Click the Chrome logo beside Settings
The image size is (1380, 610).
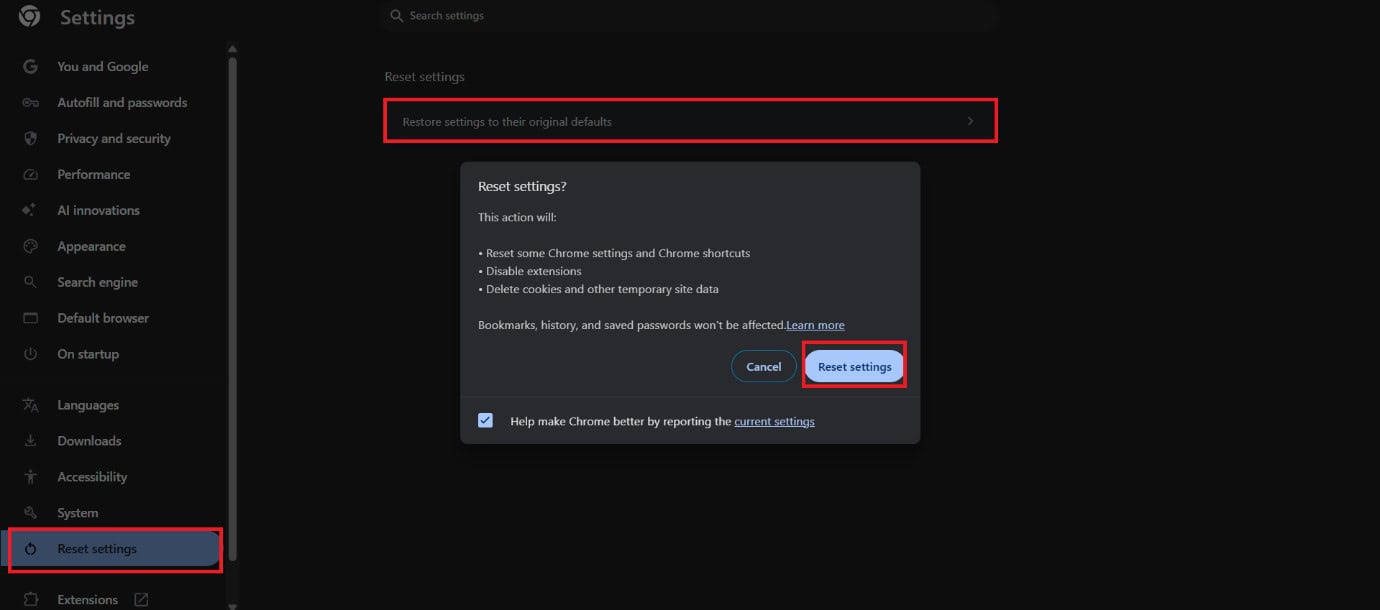[x=30, y=16]
